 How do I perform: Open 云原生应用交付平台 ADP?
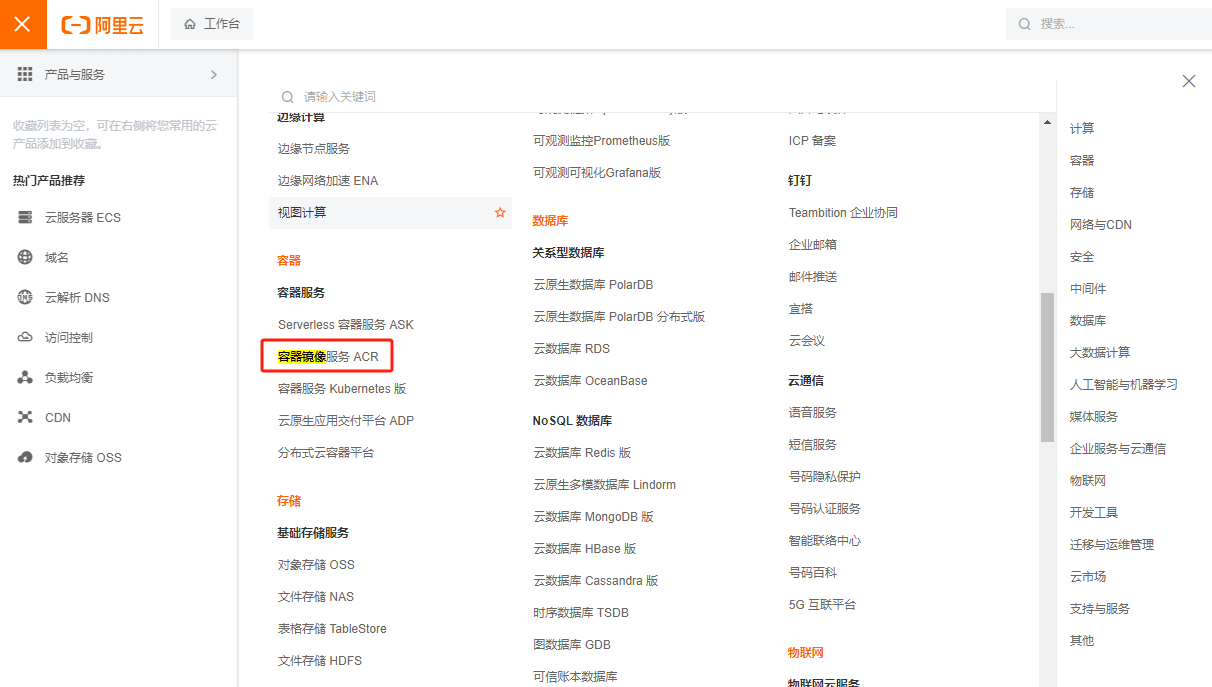tap(345, 420)
